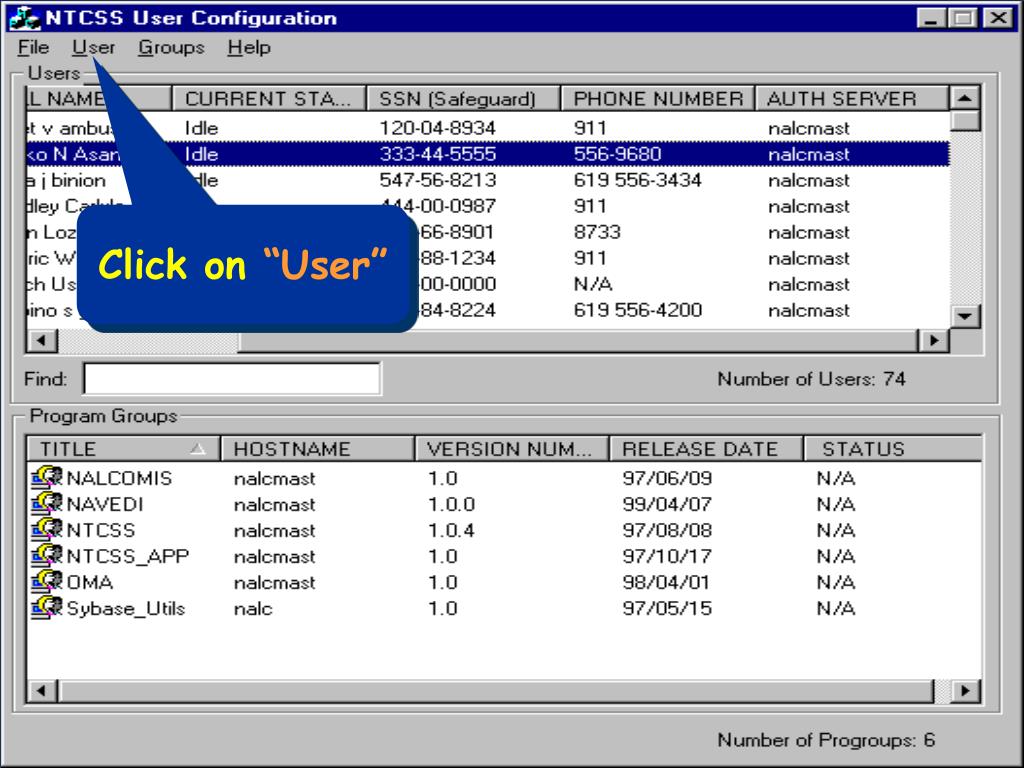This screenshot has height=768, width=1024.
Task: Click the NTCSS program group icon
Action: click(x=47, y=531)
